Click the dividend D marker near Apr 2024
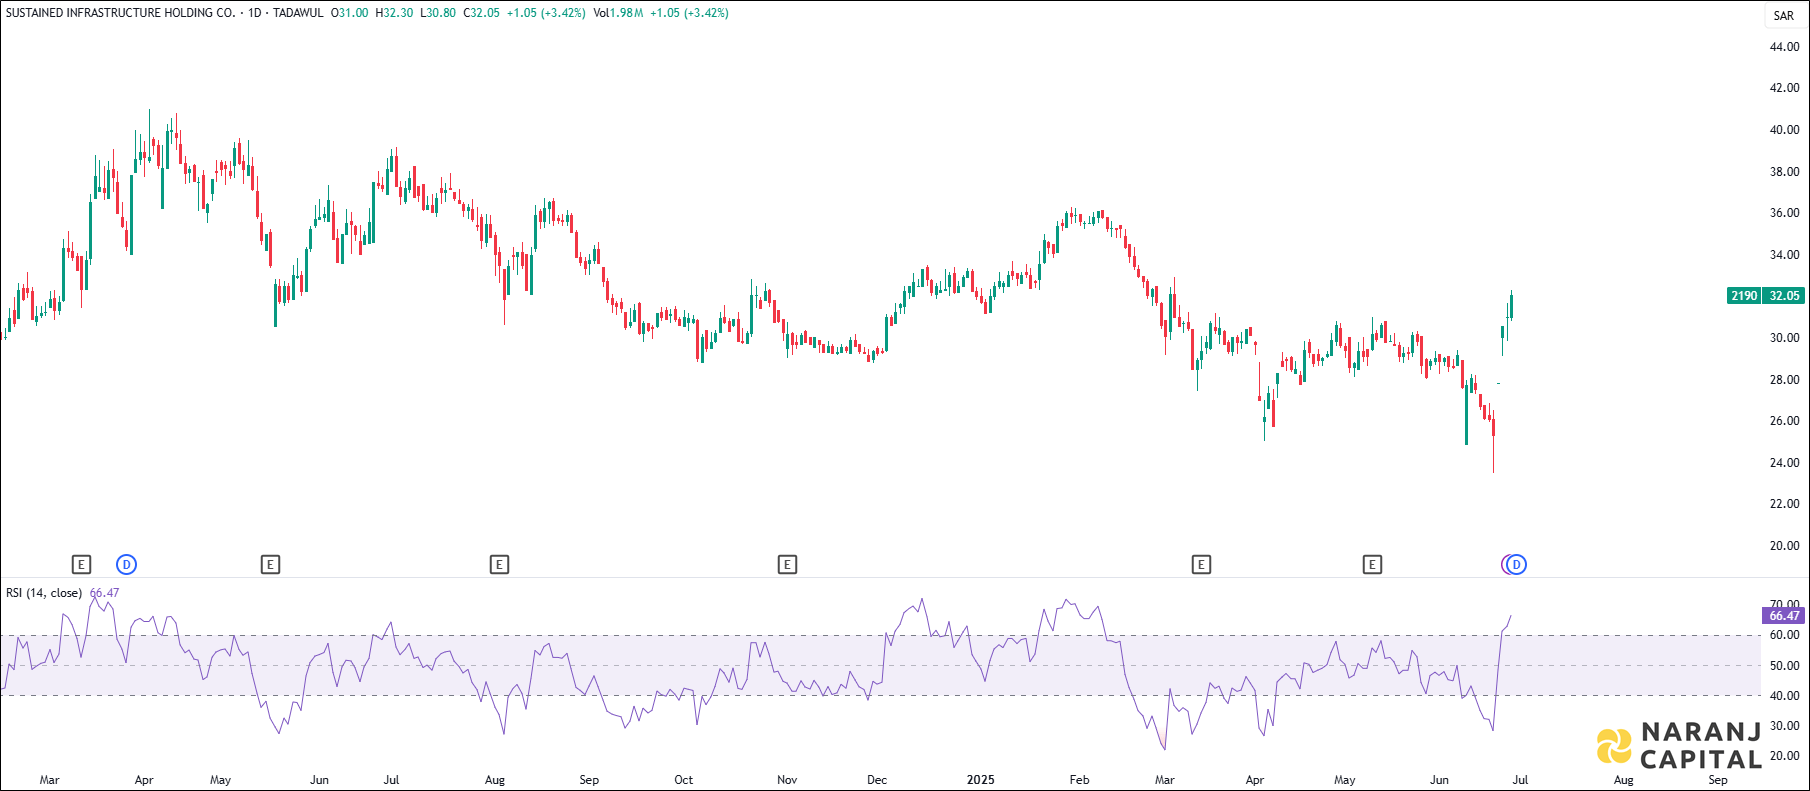Screen dimensions: 1810x791 [x=126, y=565]
